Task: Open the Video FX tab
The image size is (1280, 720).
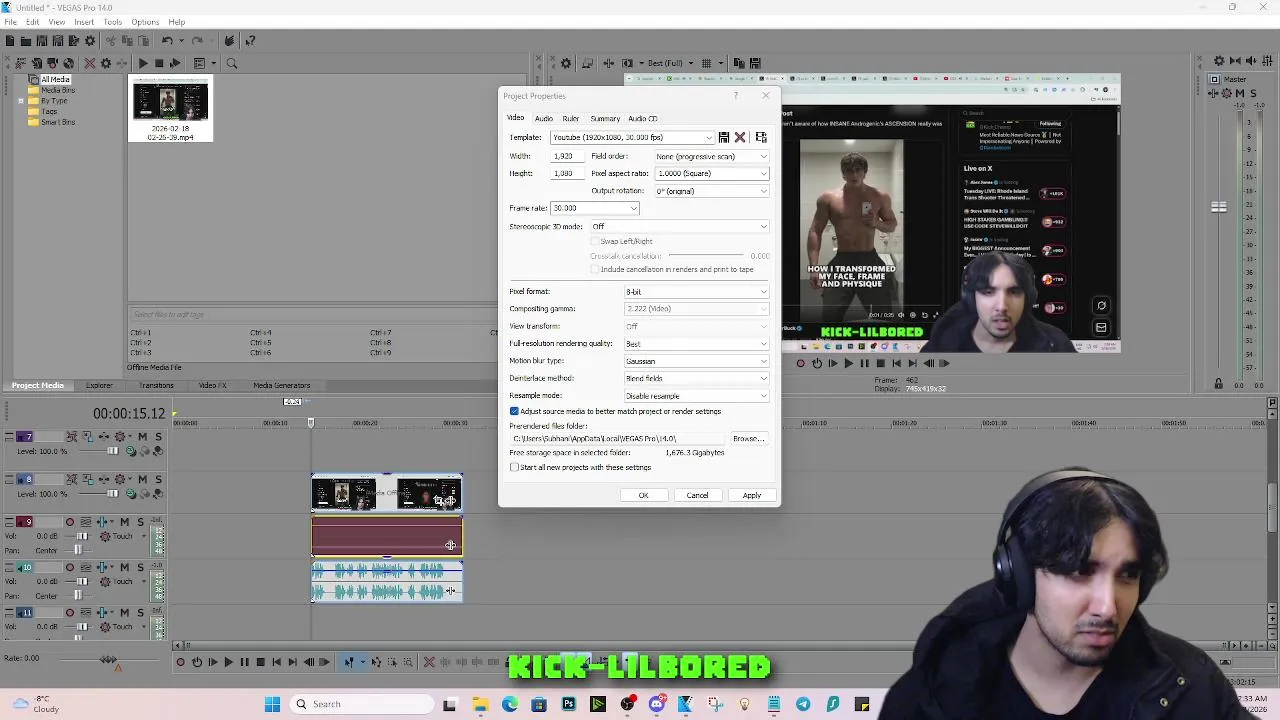Action: (212, 385)
